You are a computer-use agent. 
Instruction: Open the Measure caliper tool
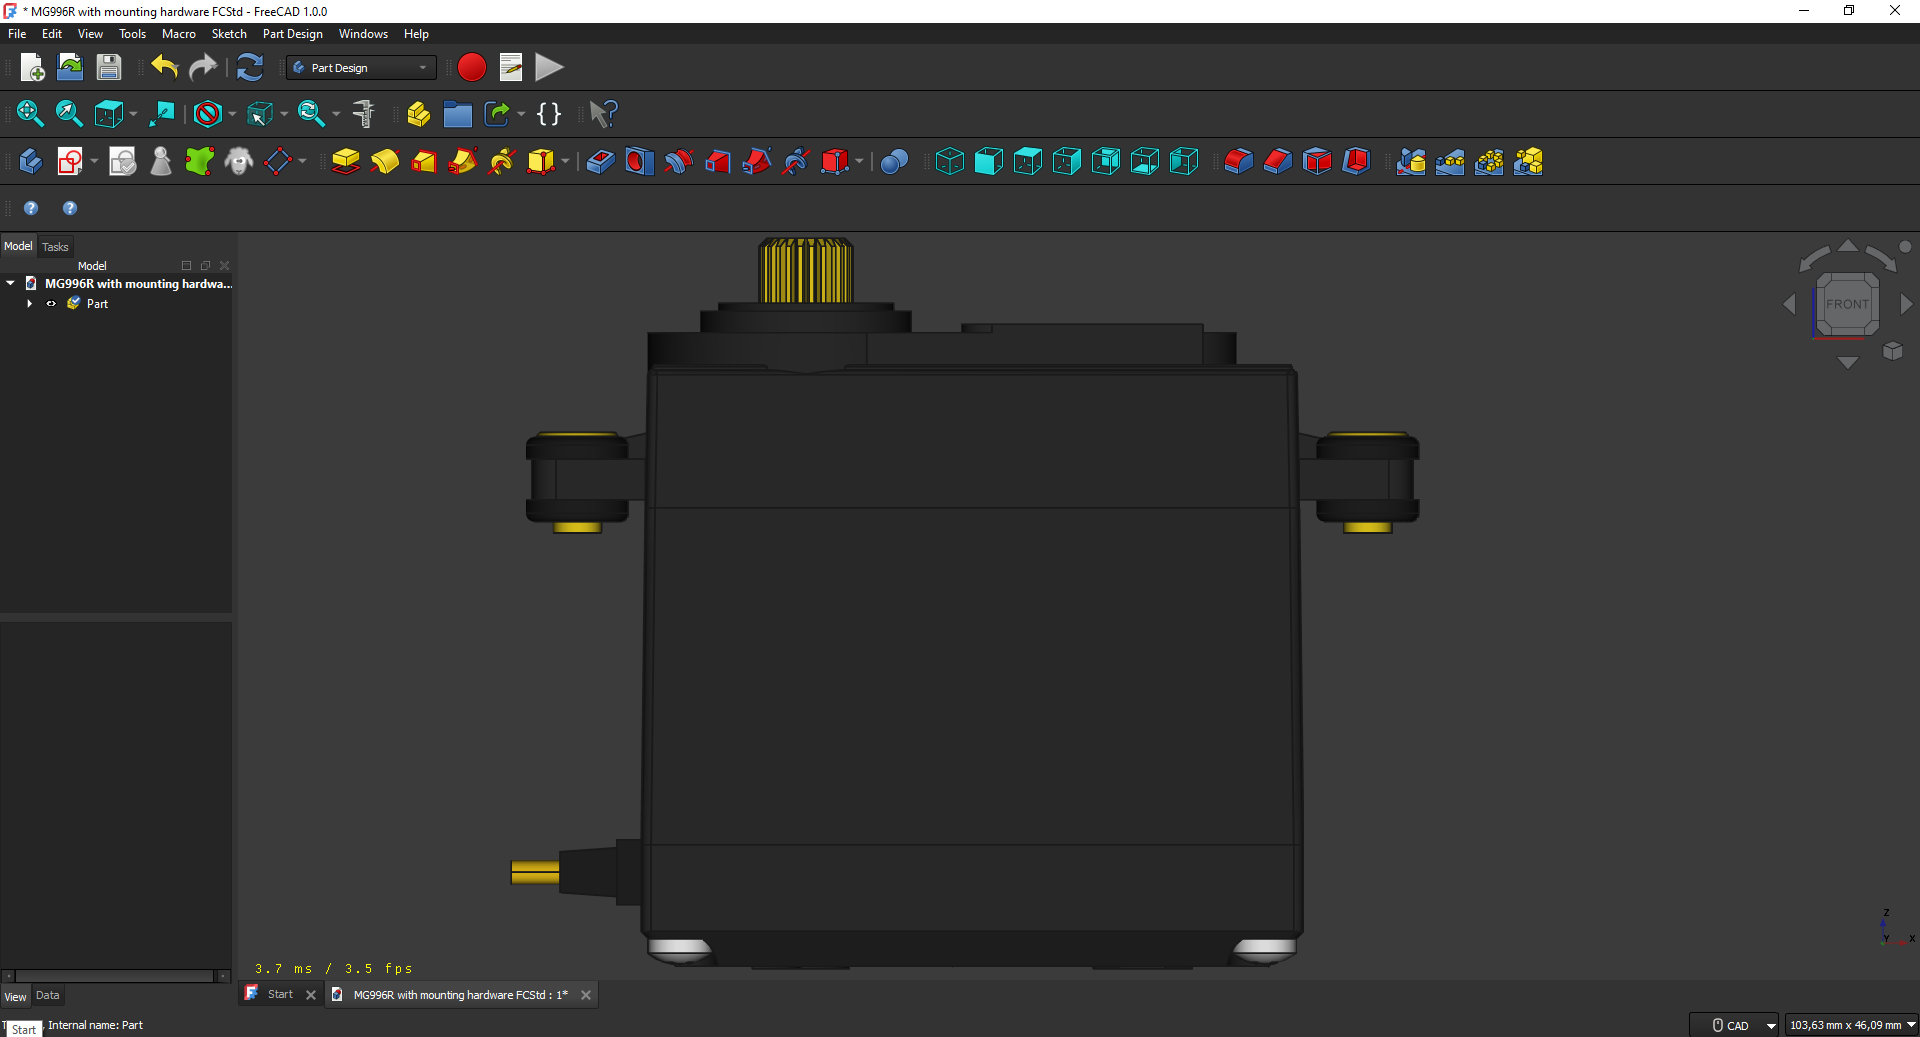364,114
